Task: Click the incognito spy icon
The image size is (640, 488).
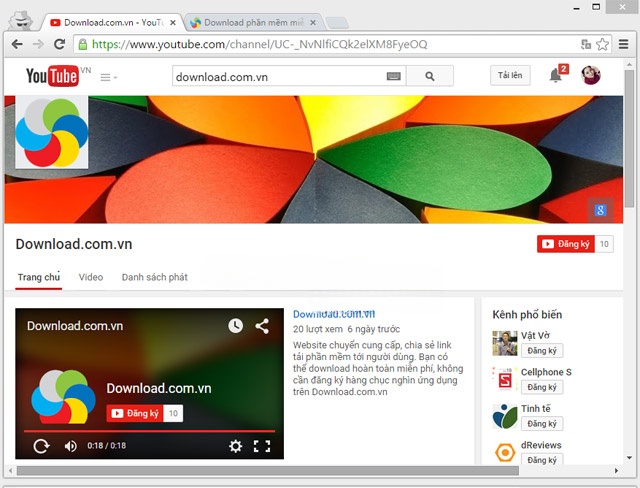Action: (x=21, y=21)
